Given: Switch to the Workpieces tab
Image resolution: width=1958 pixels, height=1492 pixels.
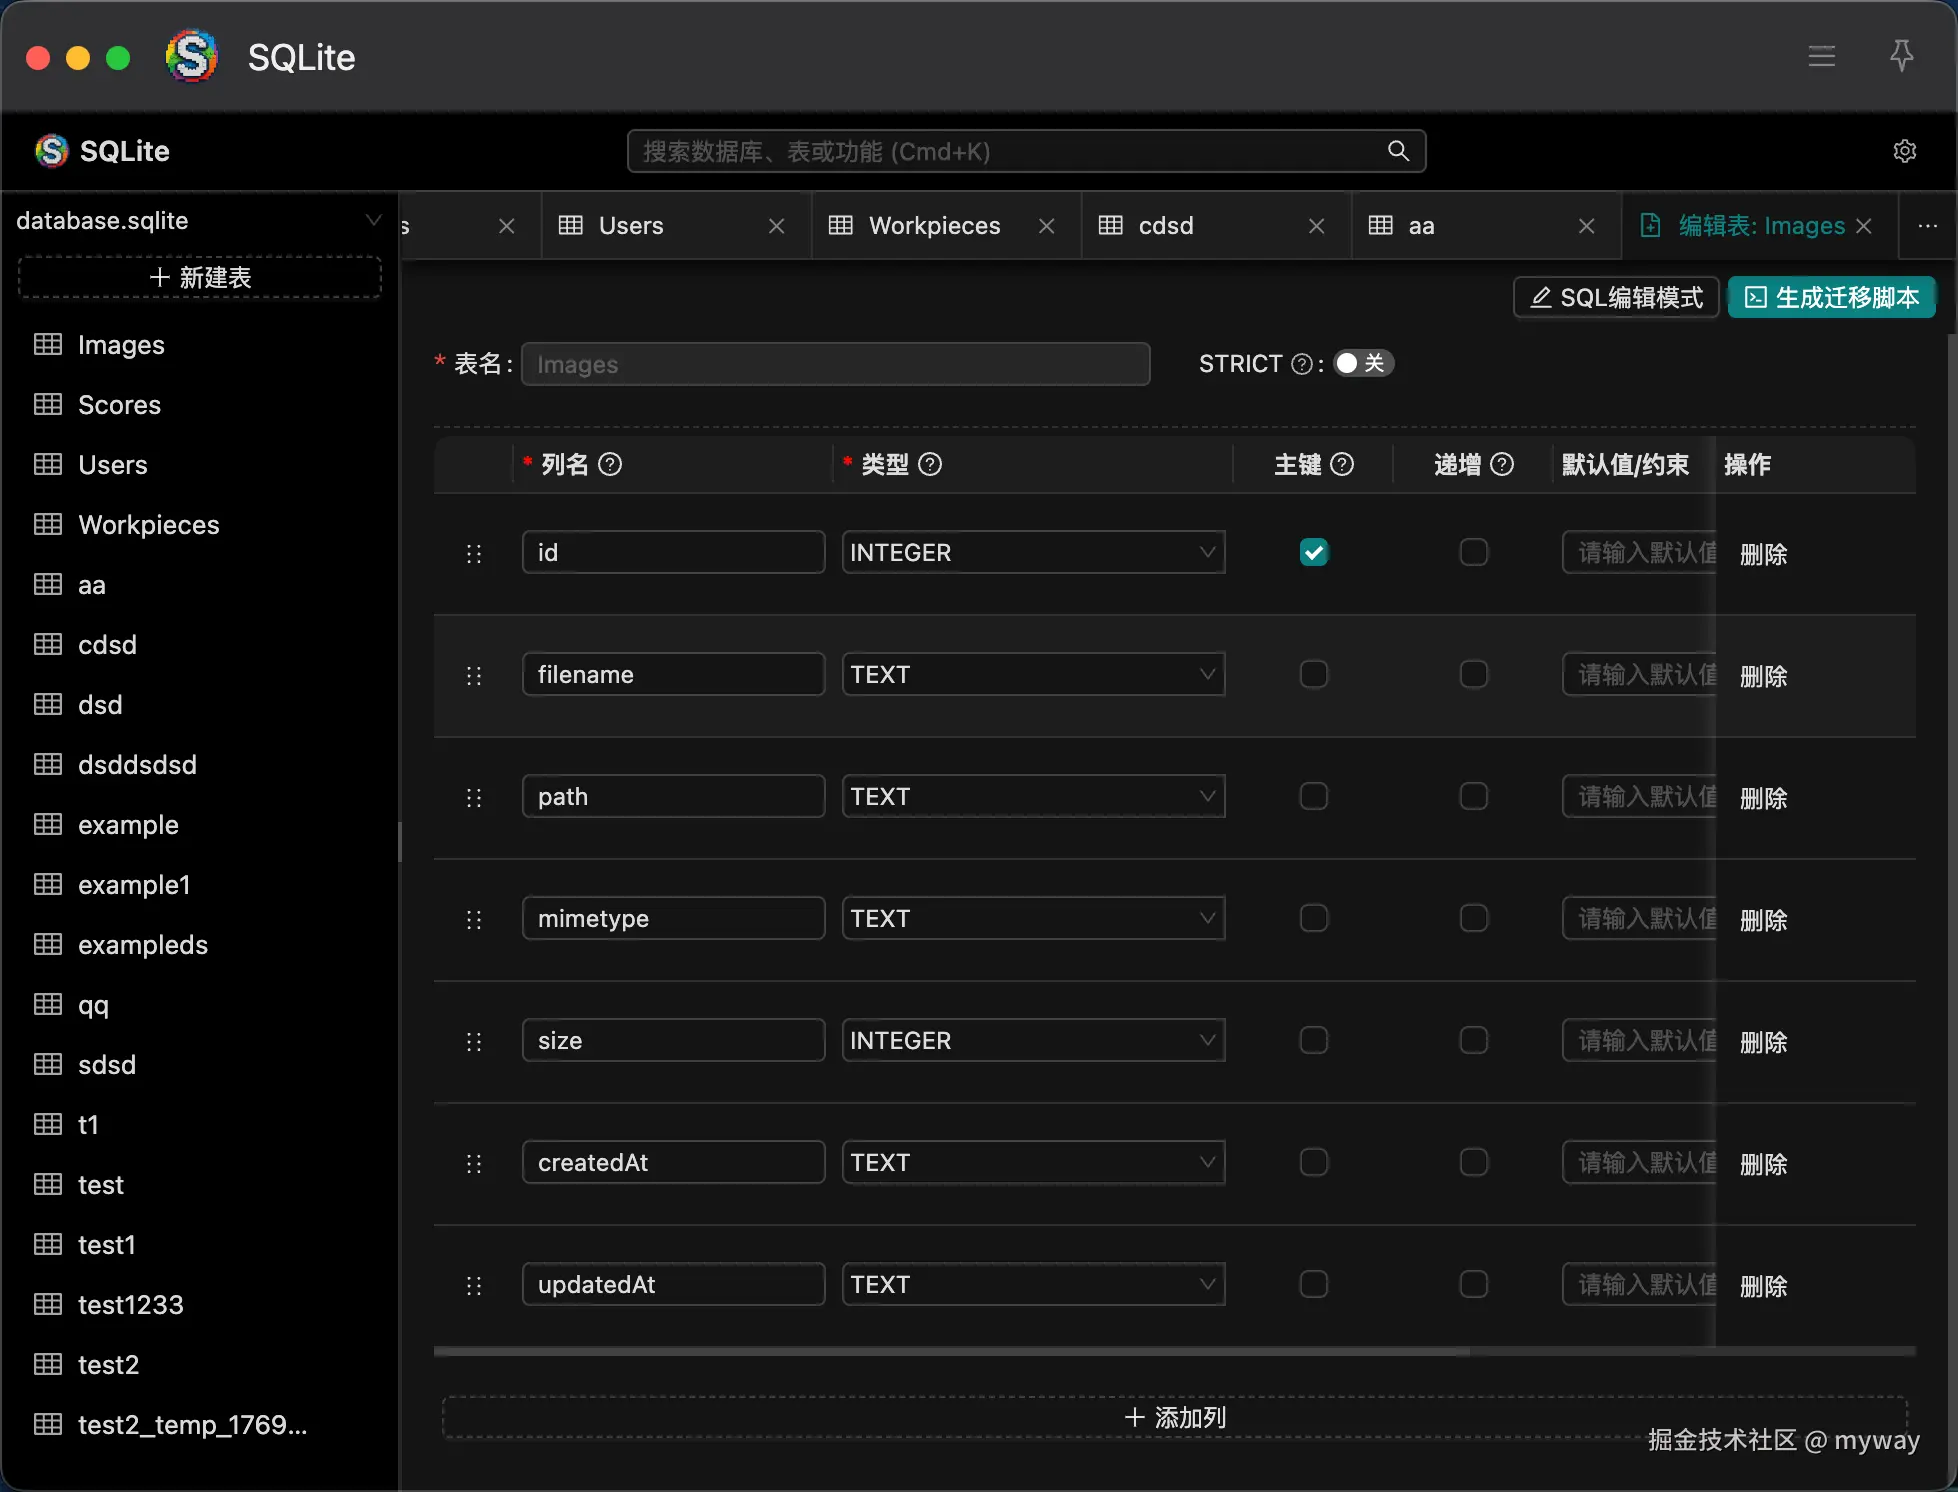Looking at the screenshot, I should tap(933, 226).
